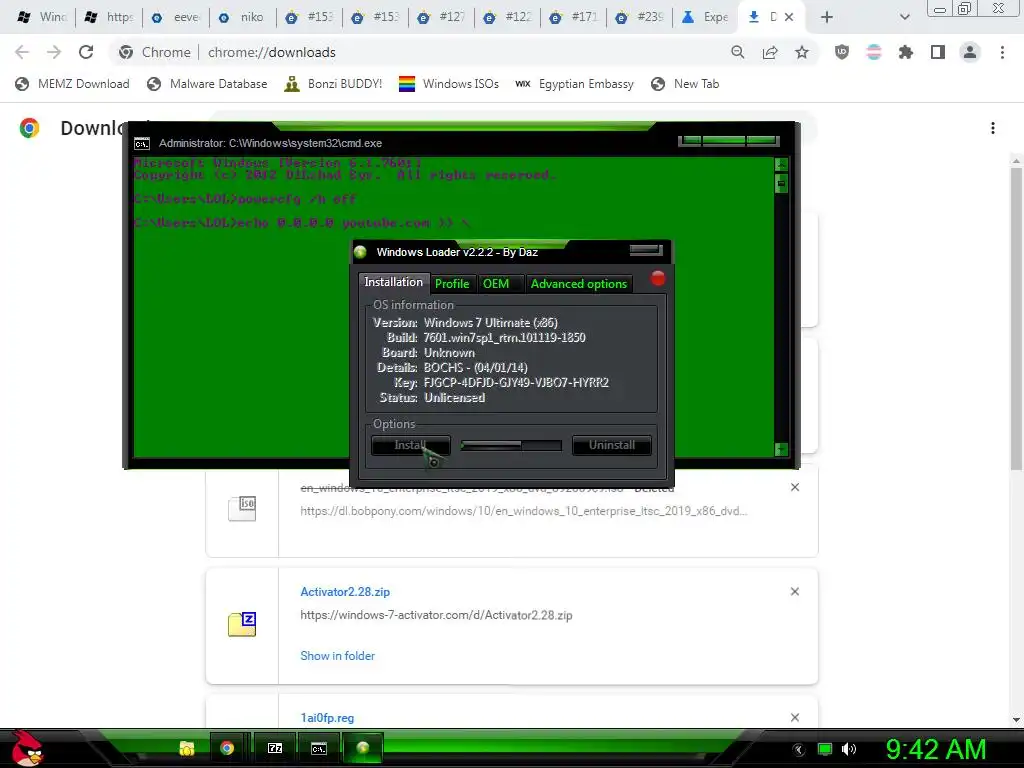
Task: Switch to the 'Expe' flask tab
Action: [705, 17]
